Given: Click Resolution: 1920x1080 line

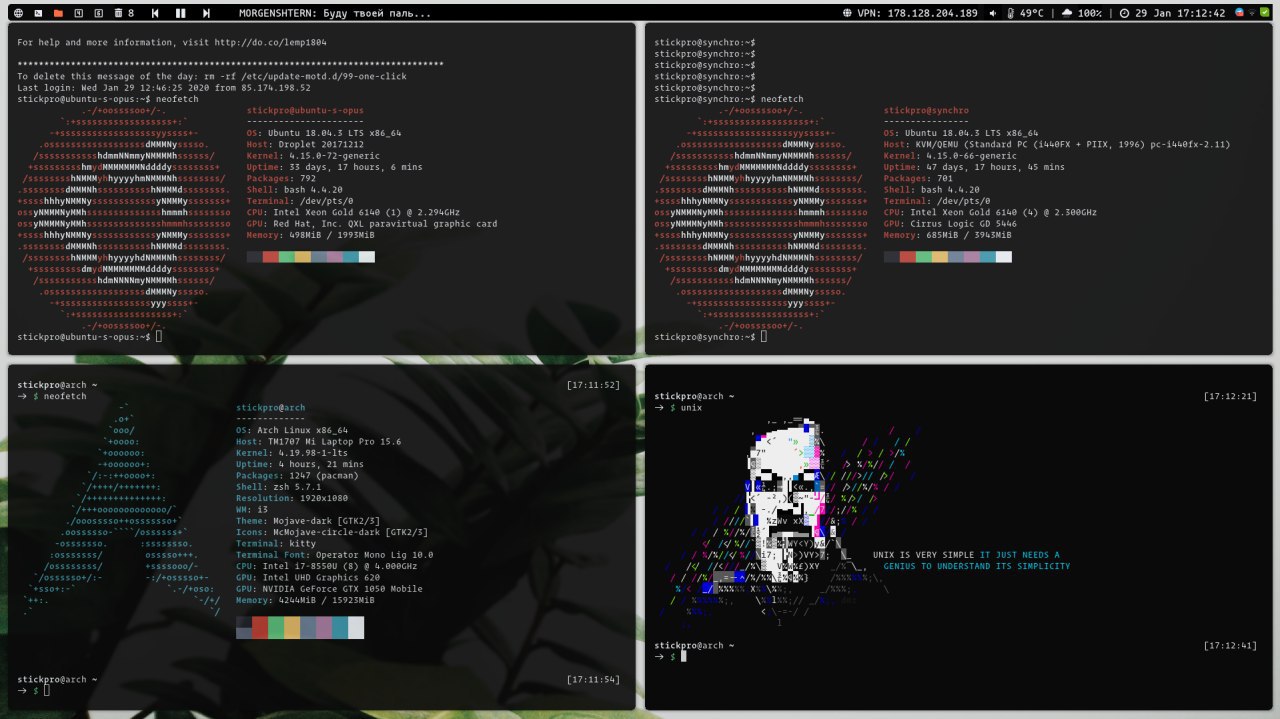Looking at the screenshot, I should pyautogui.click(x=292, y=498).
